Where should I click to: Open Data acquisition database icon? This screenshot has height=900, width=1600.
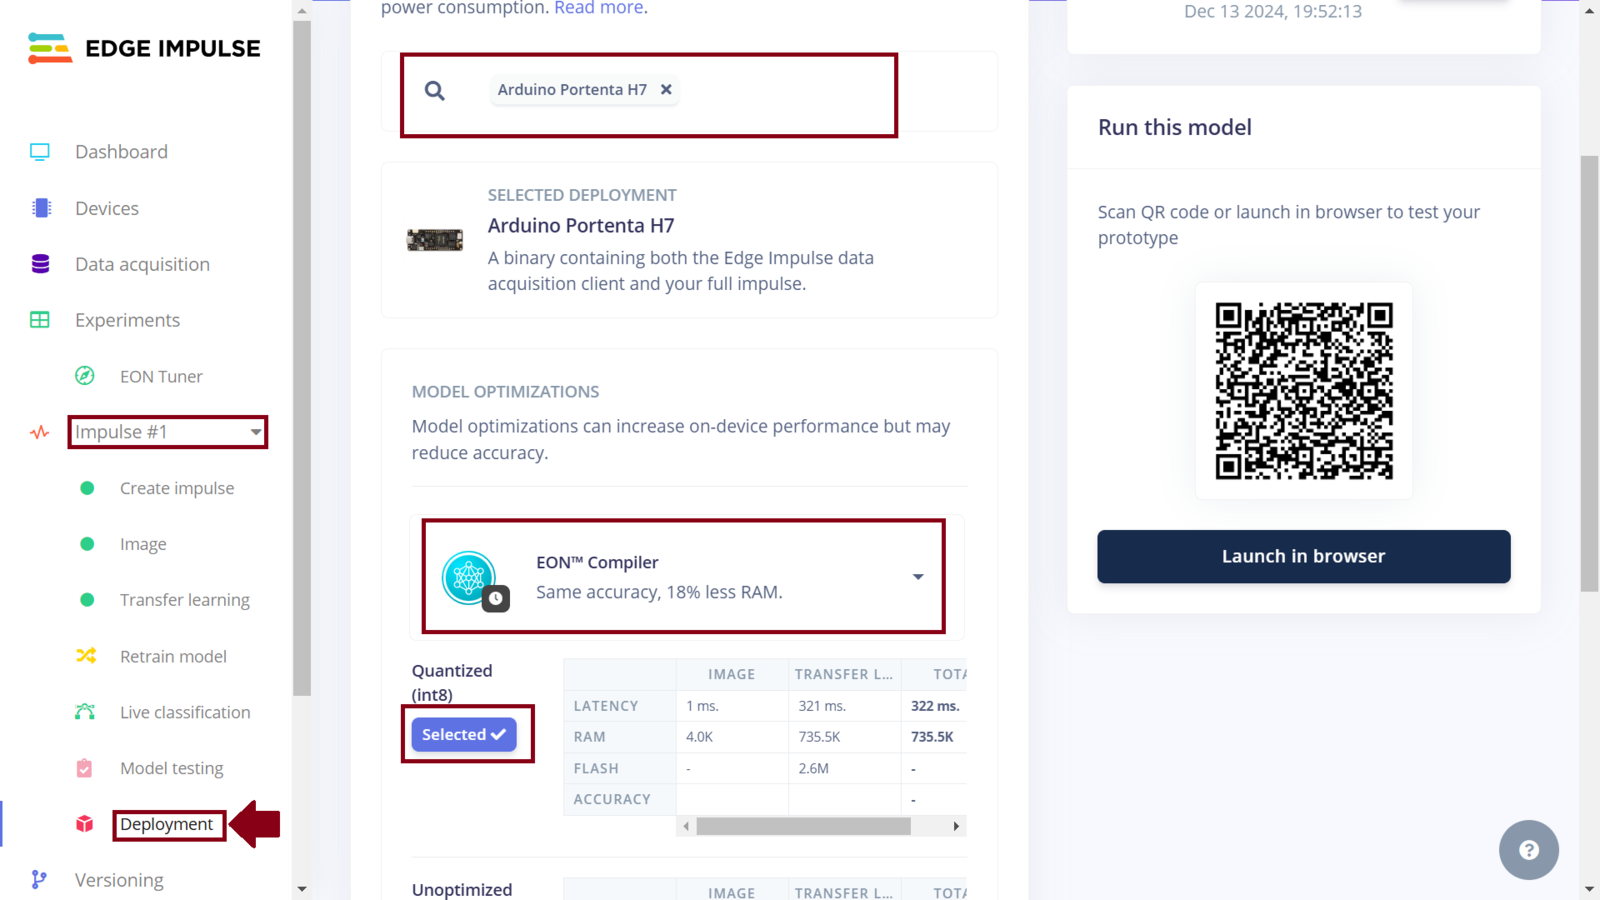[x=40, y=264]
